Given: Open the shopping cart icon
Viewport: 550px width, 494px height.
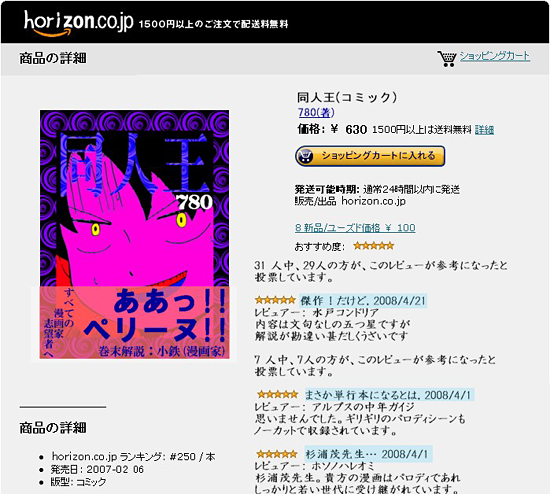Looking at the screenshot, I should coord(447,59).
